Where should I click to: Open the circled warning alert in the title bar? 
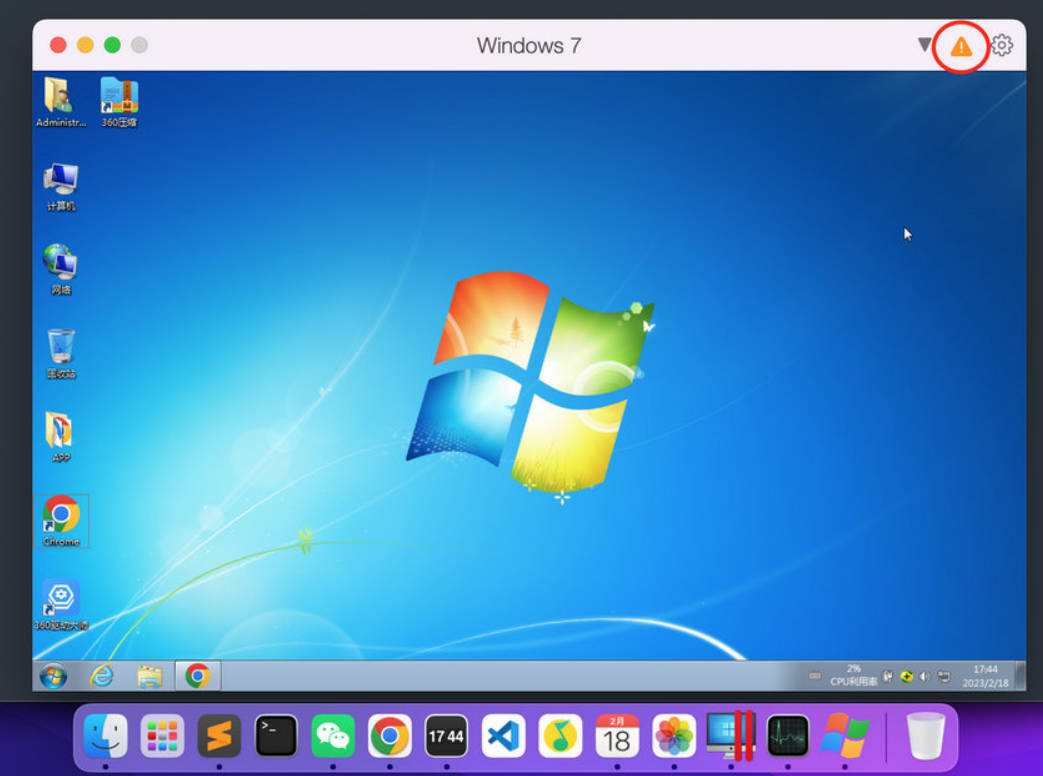[960, 45]
